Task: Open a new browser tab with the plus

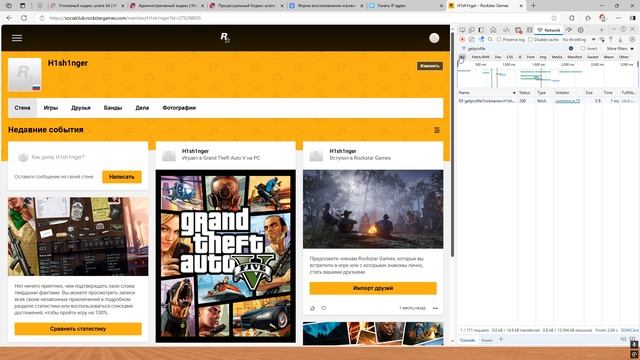Action: [x=533, y=6]
